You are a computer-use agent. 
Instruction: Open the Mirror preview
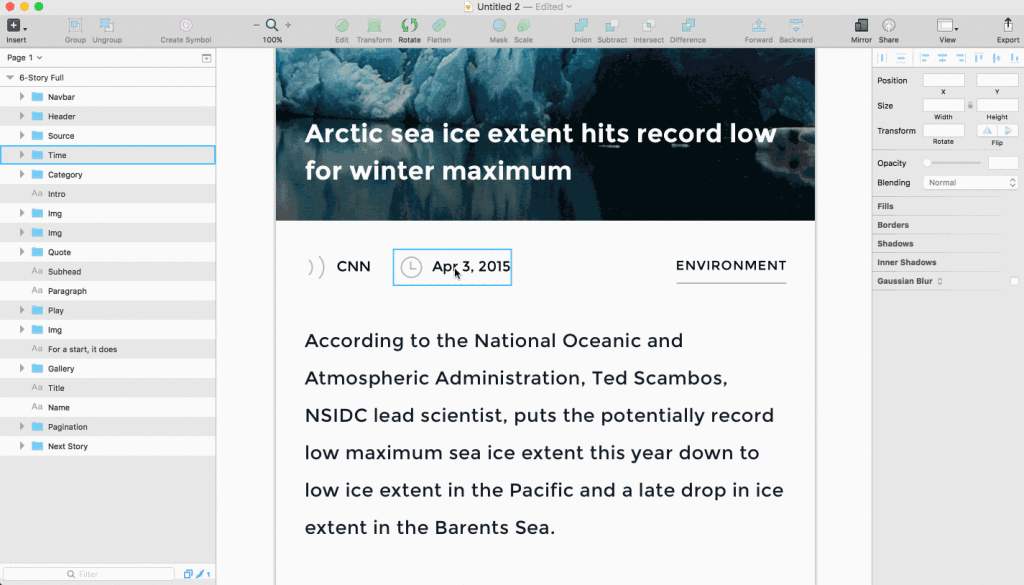coord(861,25)
